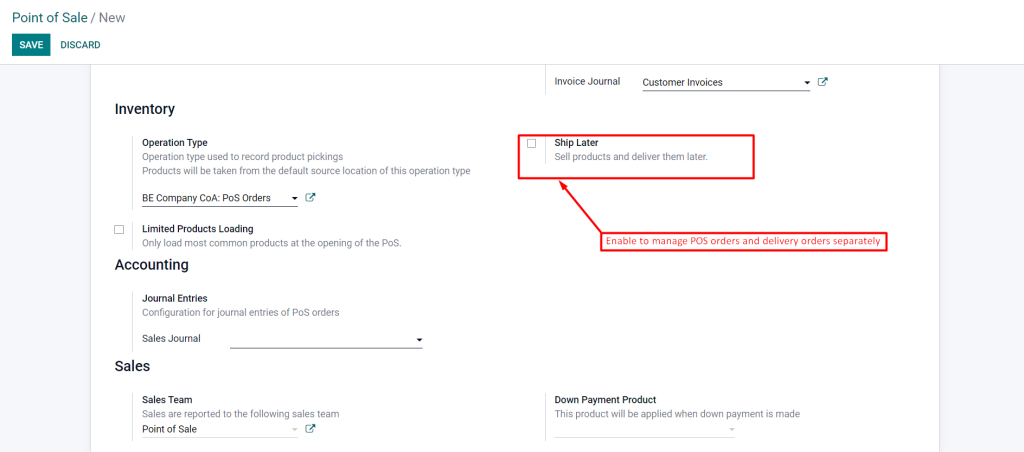Expand the Operation Type dropdown arrow
Viewport: 1024px width, 452px height.
[x=294, y=199]
